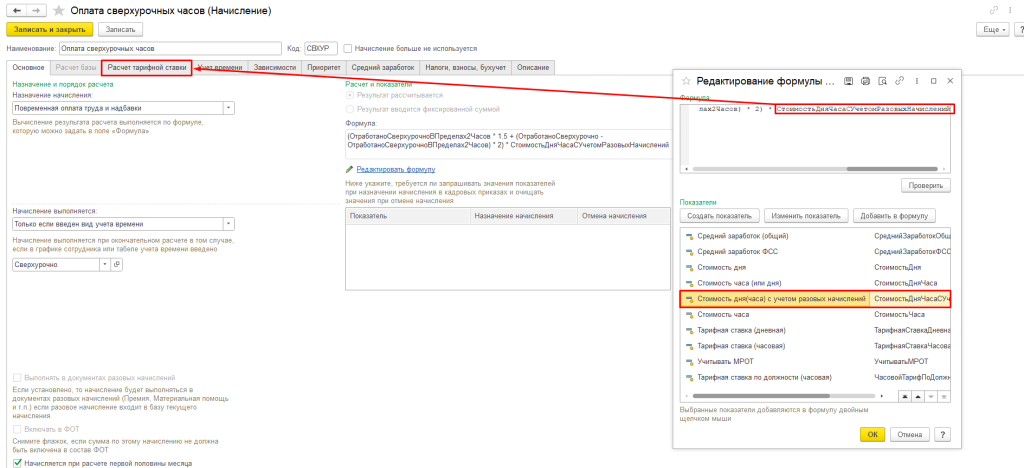Toggle 'Начисляется при расчете первой половины месяца'
This screenshot has height=468, width=1024.
17,463
